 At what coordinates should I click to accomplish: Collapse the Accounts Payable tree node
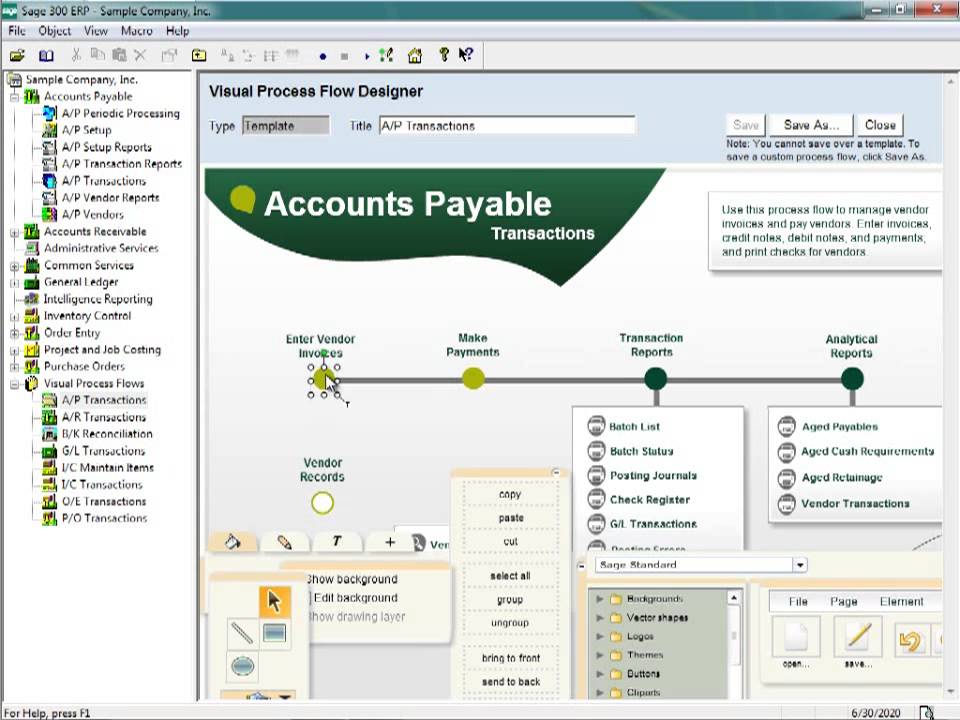pos(15,97)
